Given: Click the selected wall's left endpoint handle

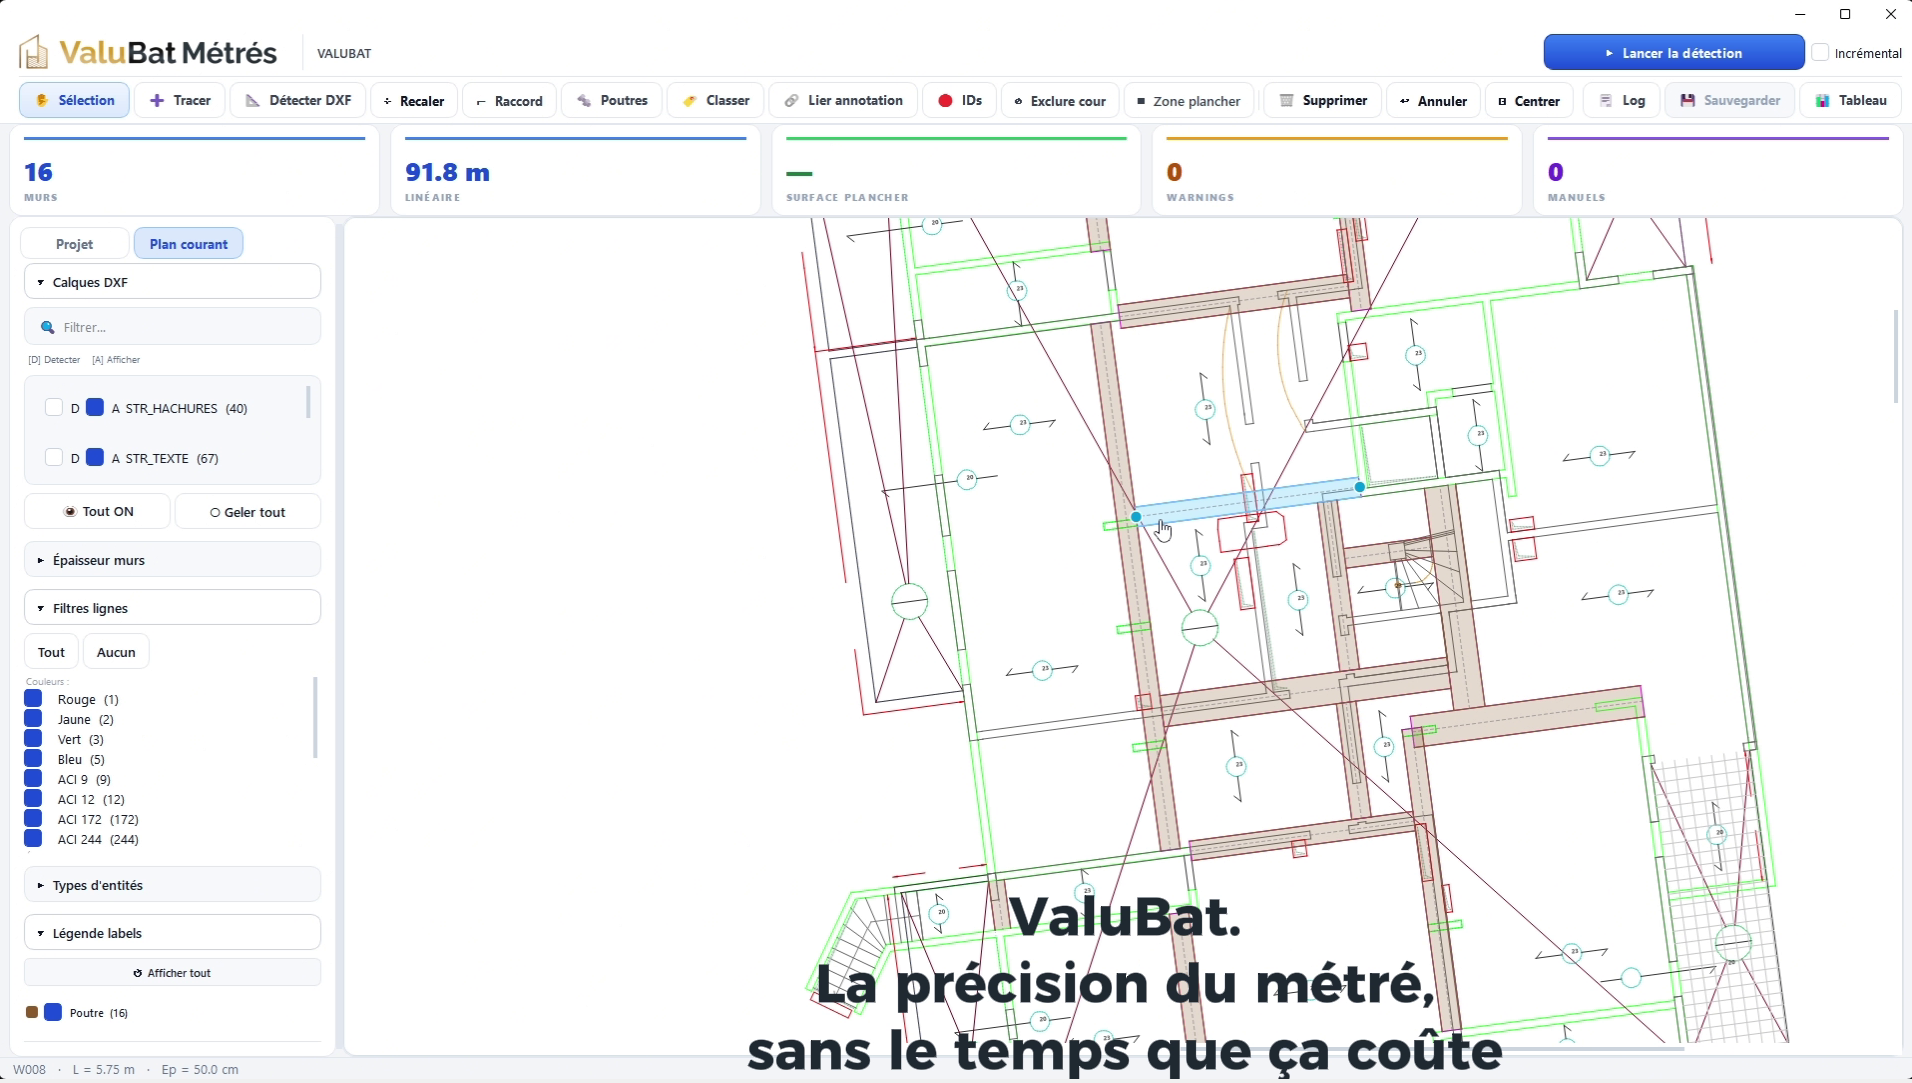Looking at the screenshot, I should [x=1136, y=517].
